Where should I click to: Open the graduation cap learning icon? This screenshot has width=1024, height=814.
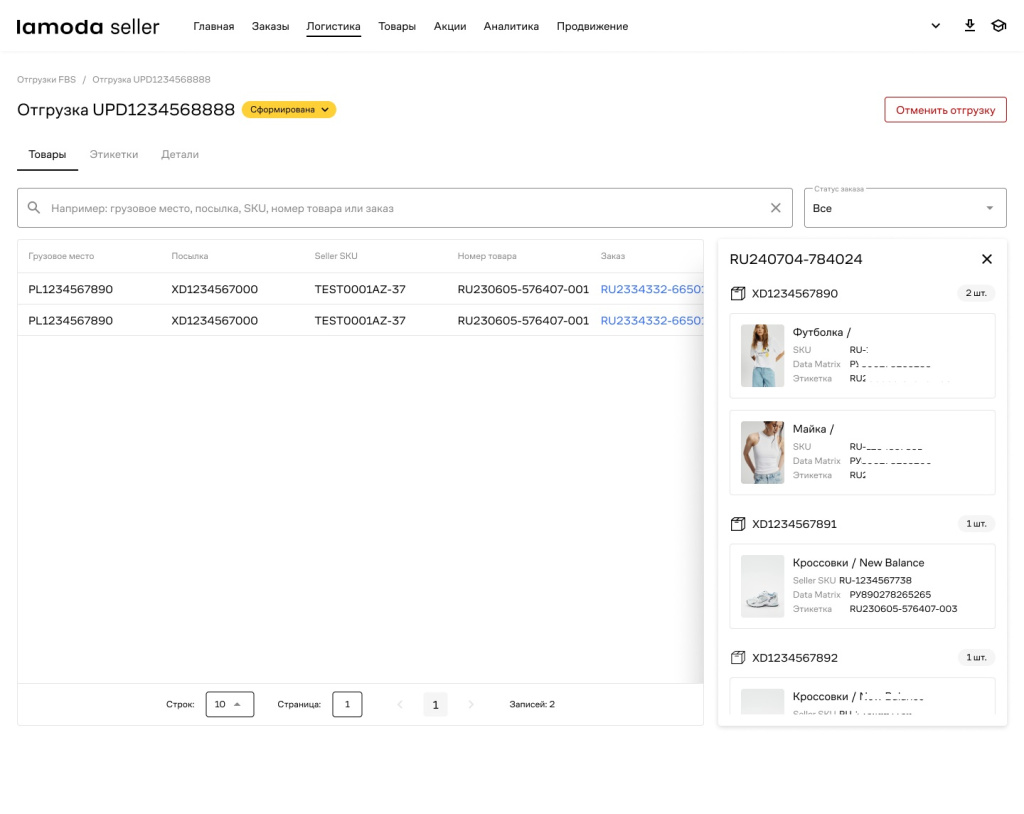coord(998,26)
